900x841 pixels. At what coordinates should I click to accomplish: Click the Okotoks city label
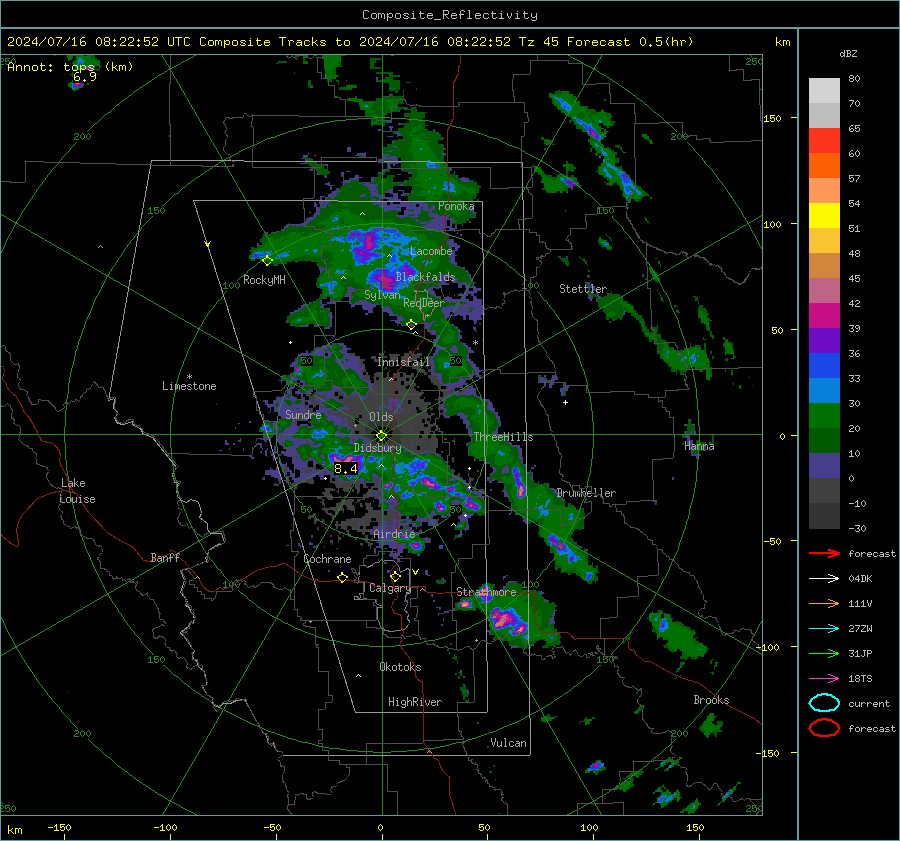[x=400, y=667]
